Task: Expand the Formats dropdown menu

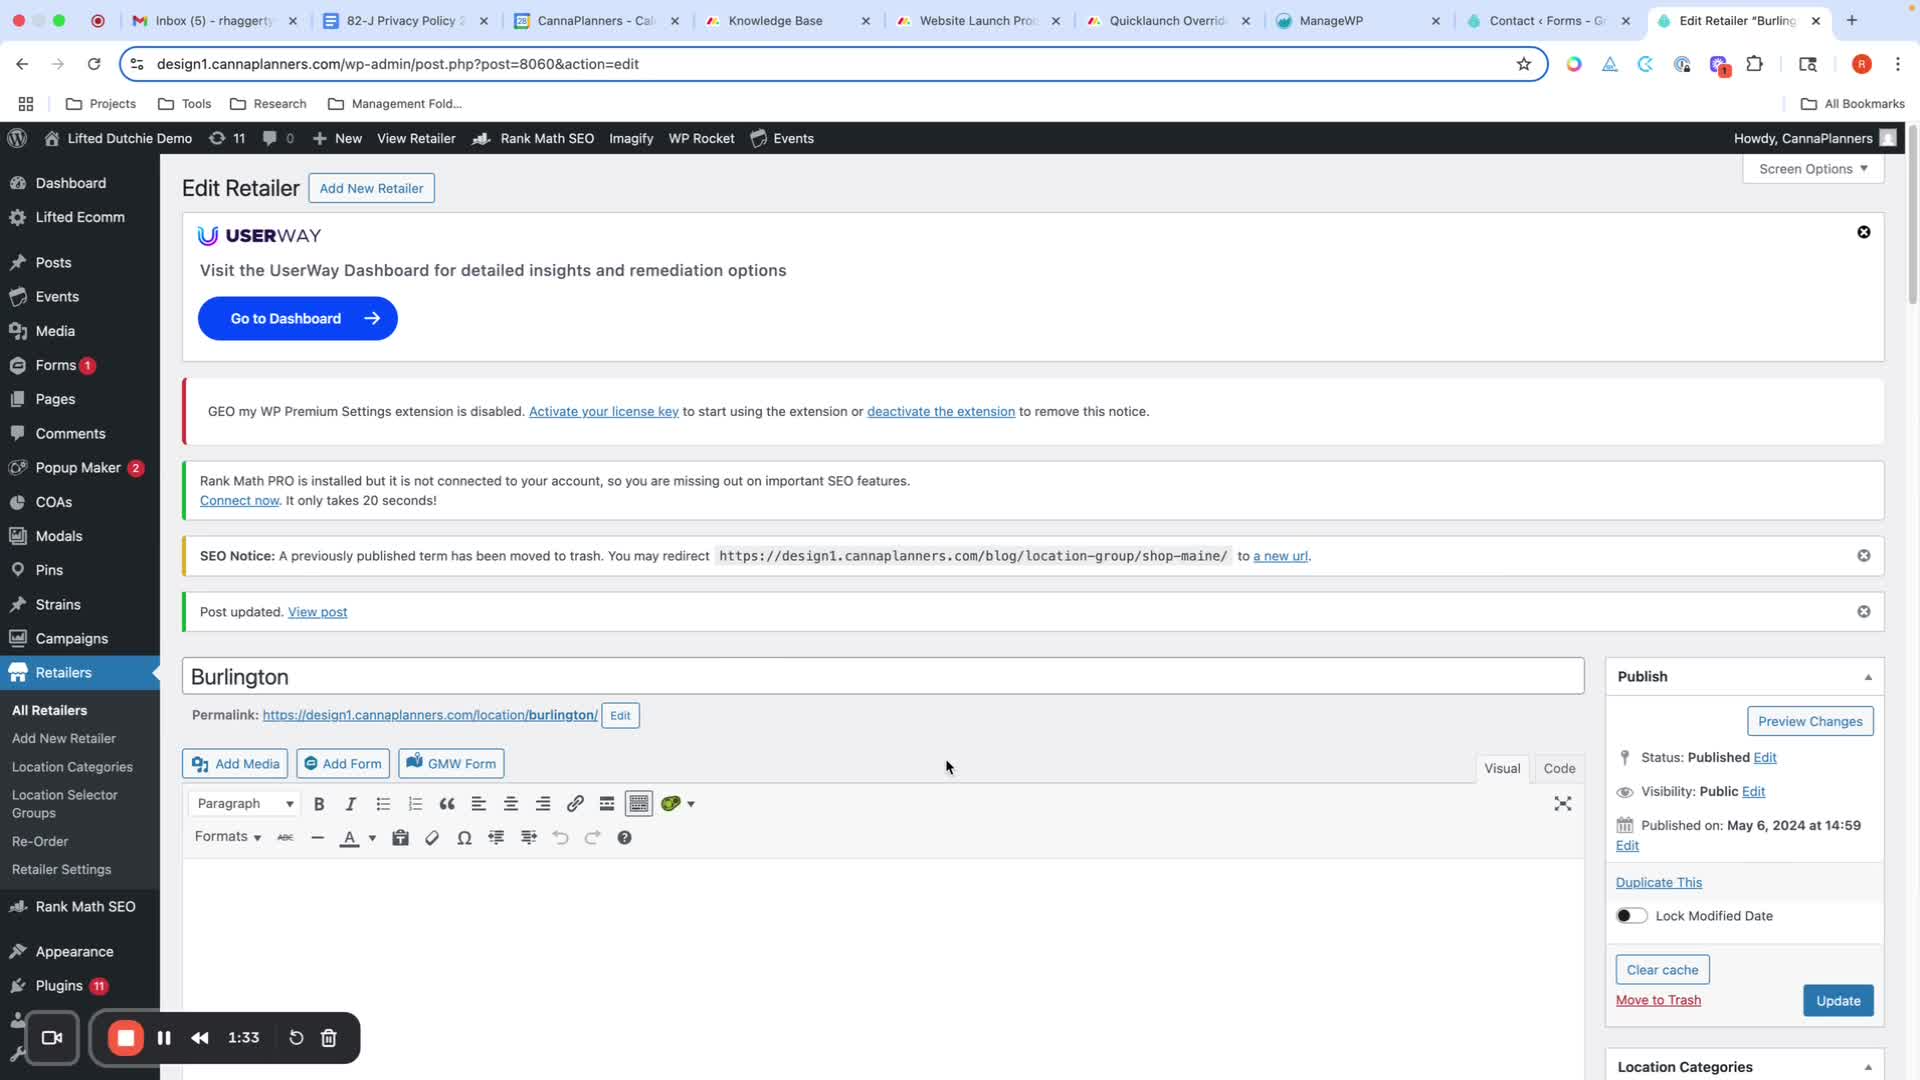Action: [x=228, y=837]
